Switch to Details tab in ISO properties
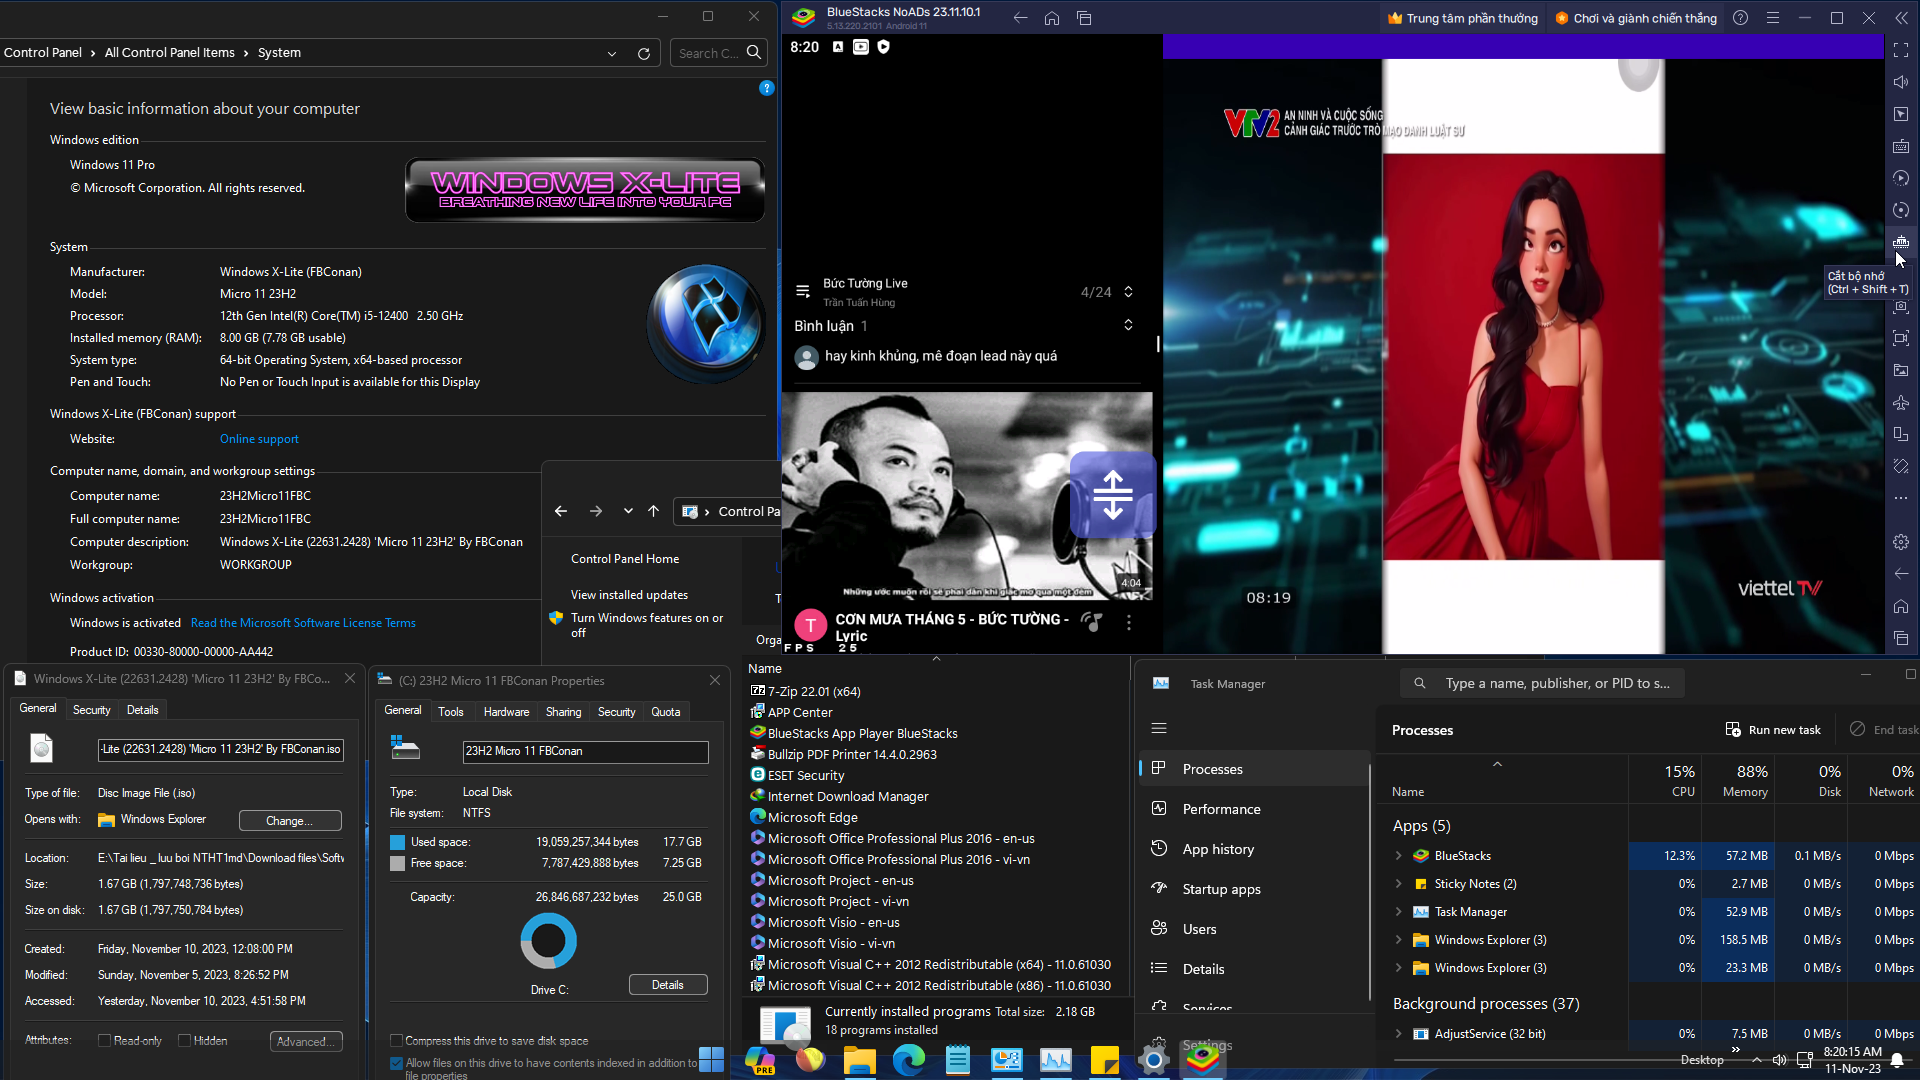Screen dimensions: 1920x1080 (142, 710)
